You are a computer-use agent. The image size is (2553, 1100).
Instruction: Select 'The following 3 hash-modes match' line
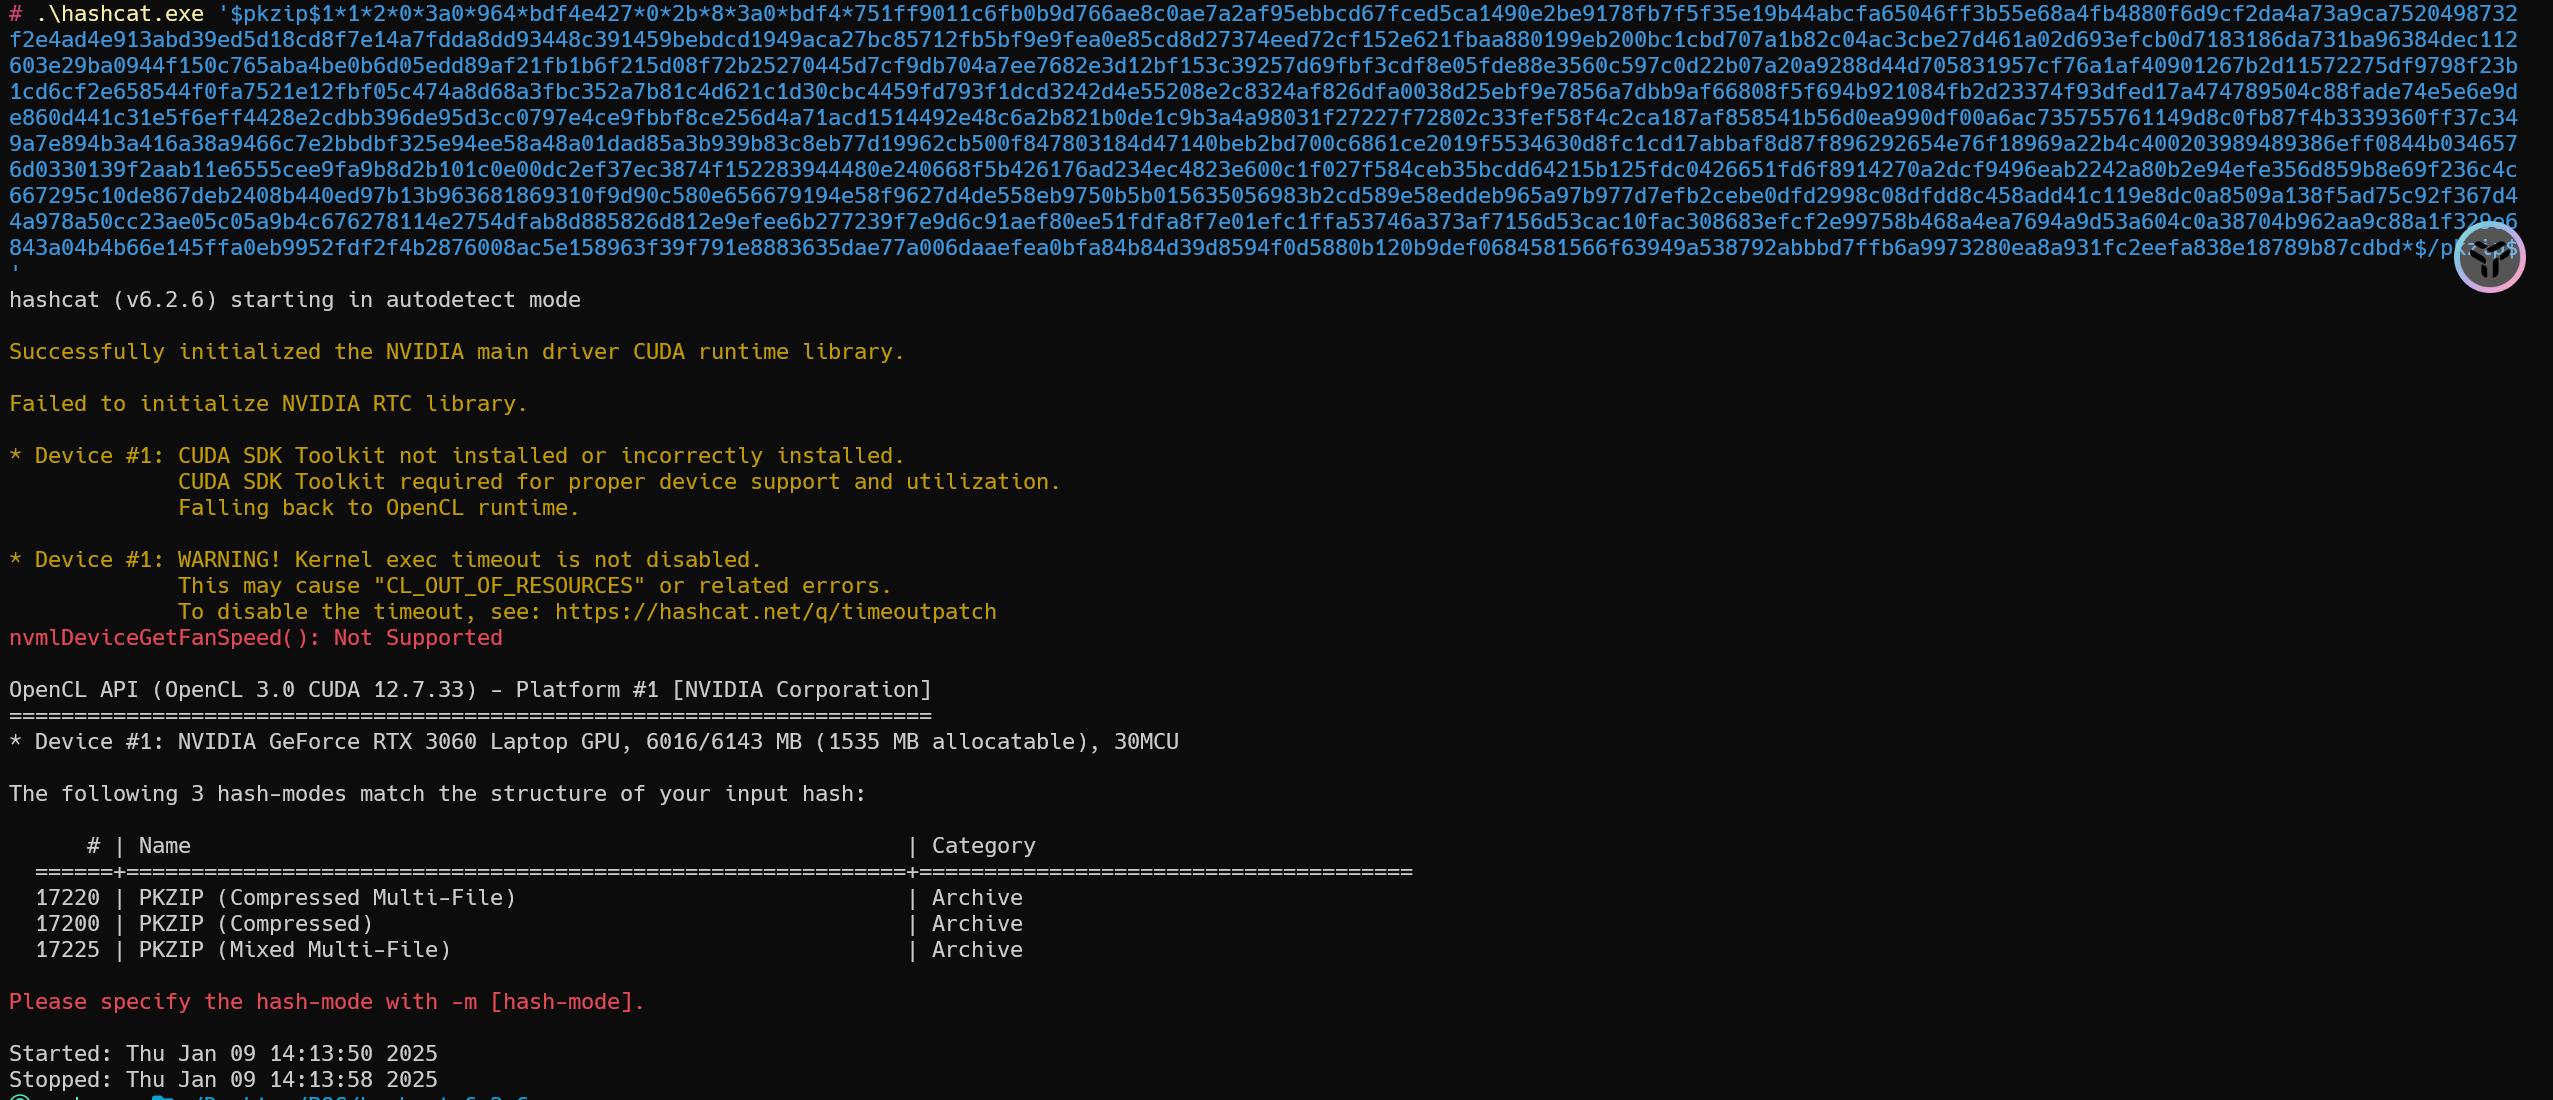pyautogui.click(x=437, y=794)
